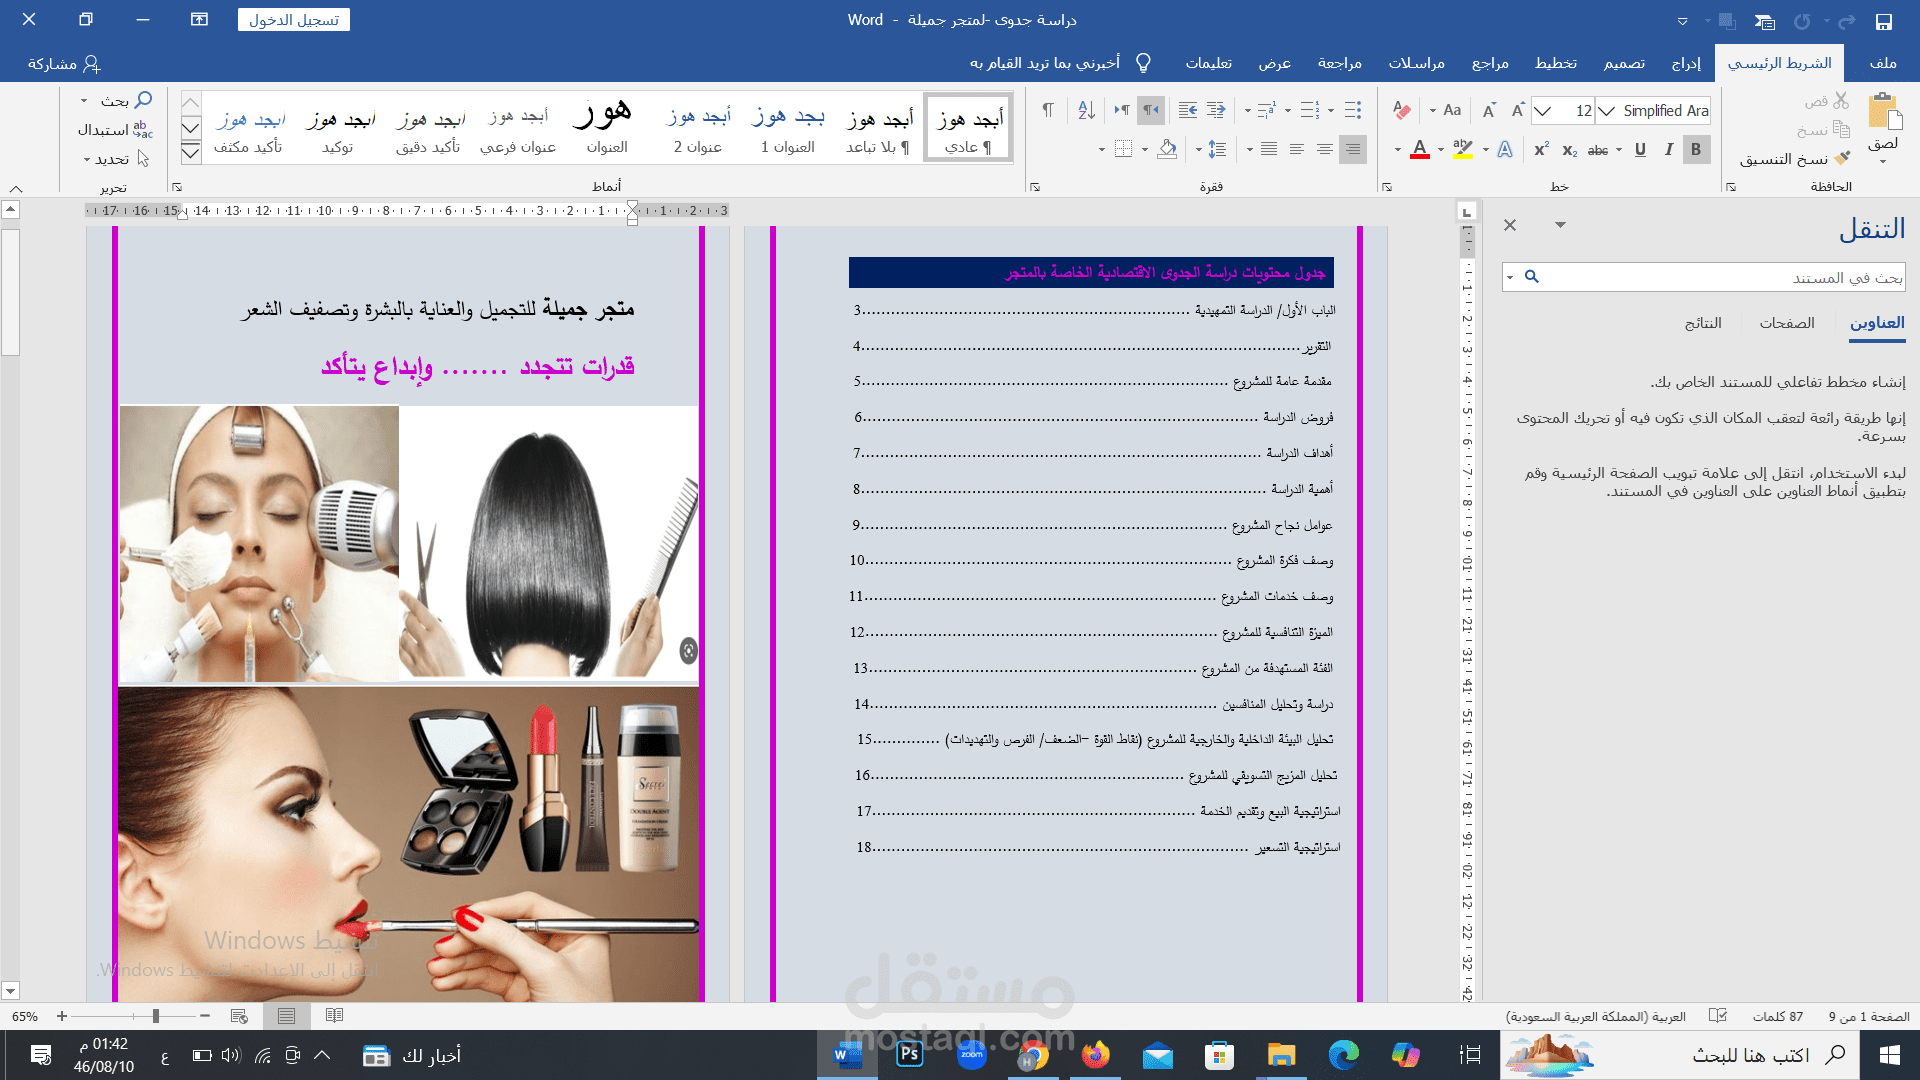Click the page count in the status bar
The width and height of the screenshot is (1920, 1080).
(x=1869, y=1016)
